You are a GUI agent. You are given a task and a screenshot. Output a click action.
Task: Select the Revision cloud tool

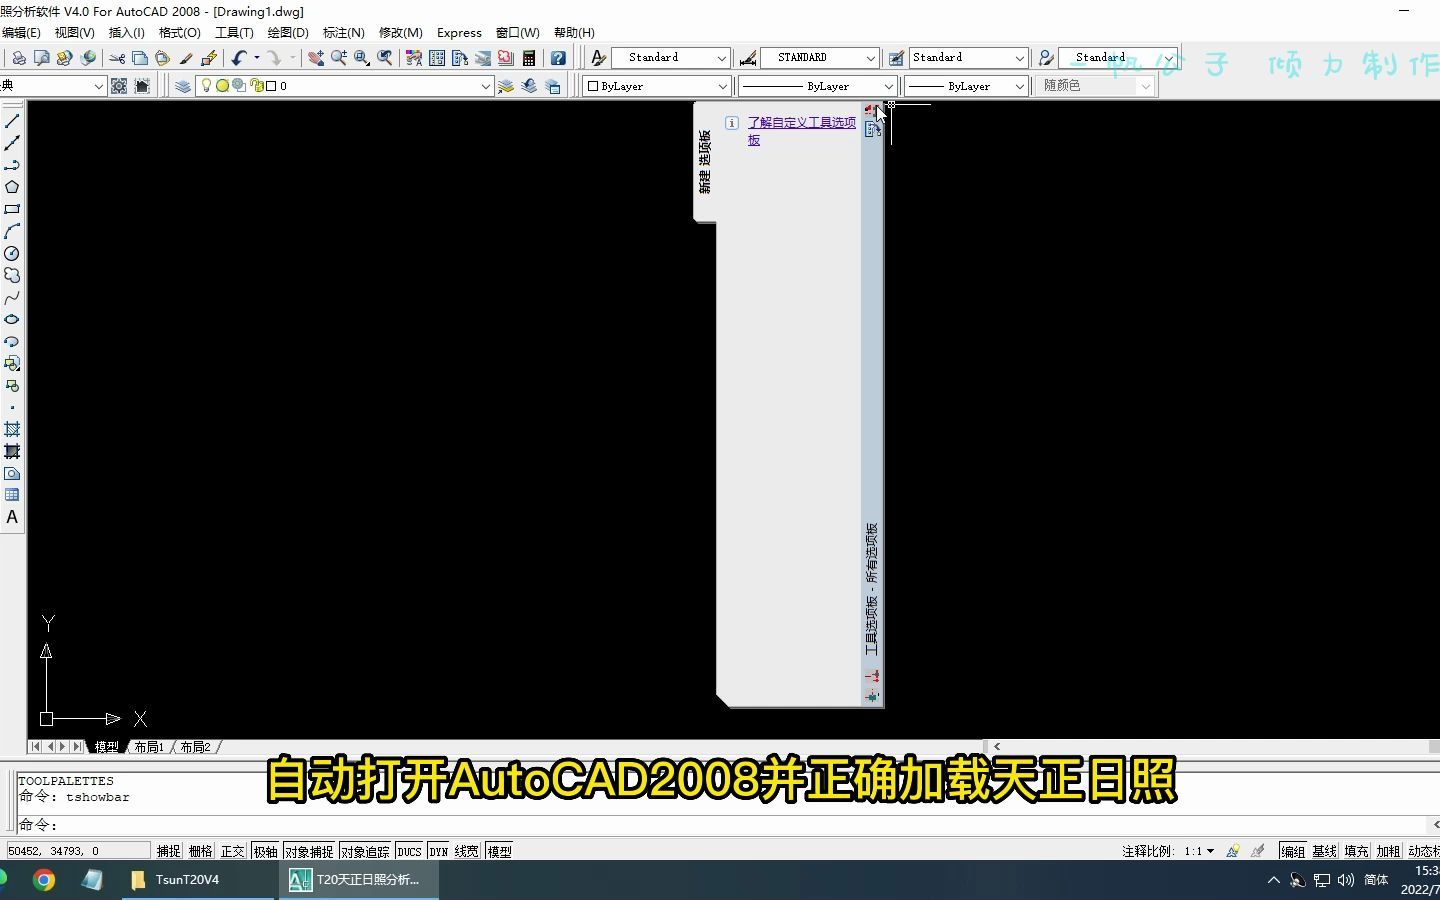coord(12,275)
